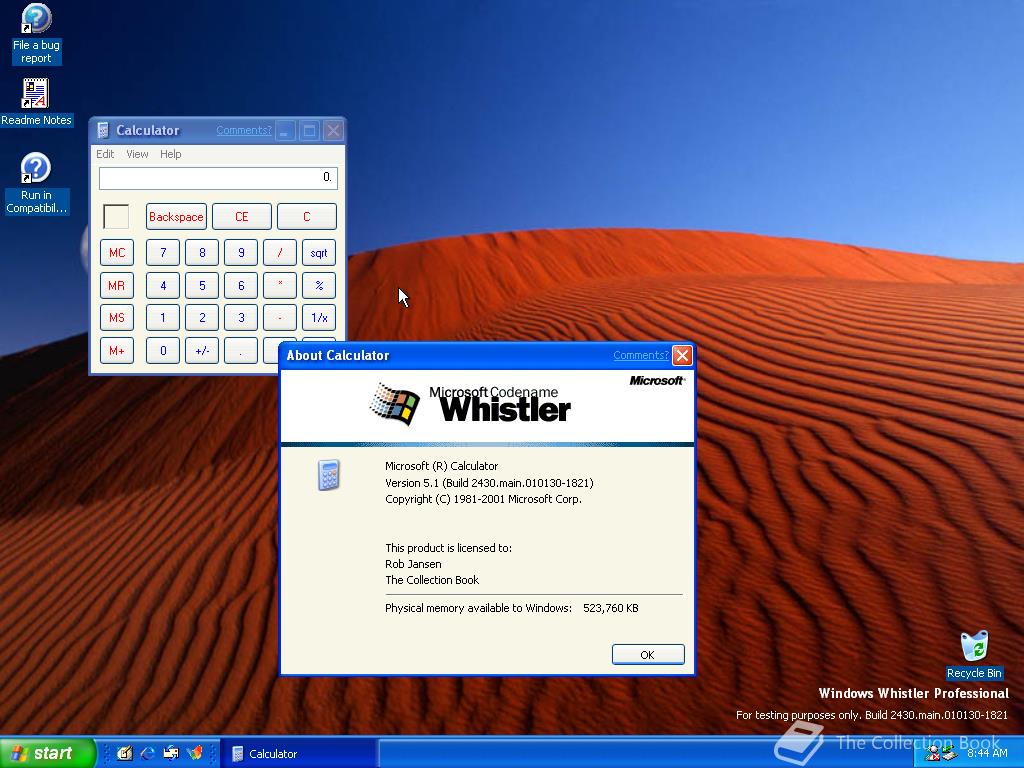This screenshot has height=768, width=1024.
Task: Click digit 4 on the Calculator
Action: pos(163,285)
